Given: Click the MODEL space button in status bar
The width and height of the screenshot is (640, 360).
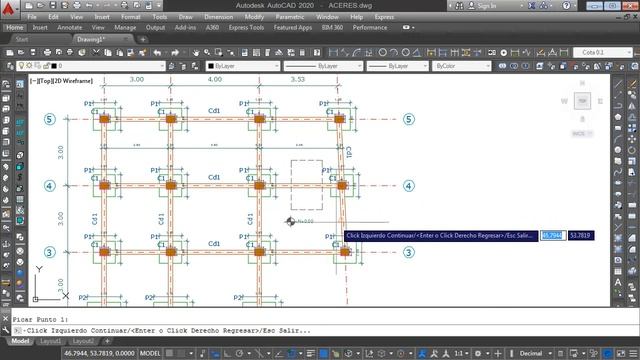Looking at the screenshot, I should tap(150, 353).
